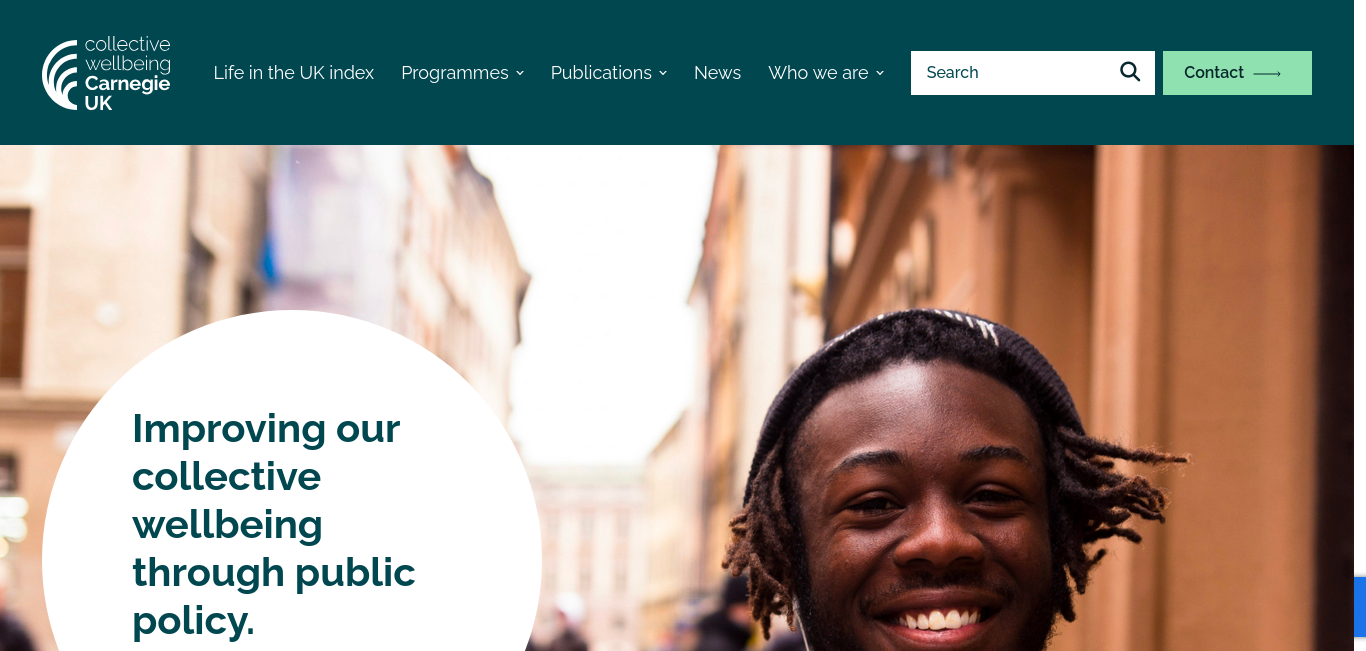Click the arrow icon inside Contact button

click(1267, 74)
